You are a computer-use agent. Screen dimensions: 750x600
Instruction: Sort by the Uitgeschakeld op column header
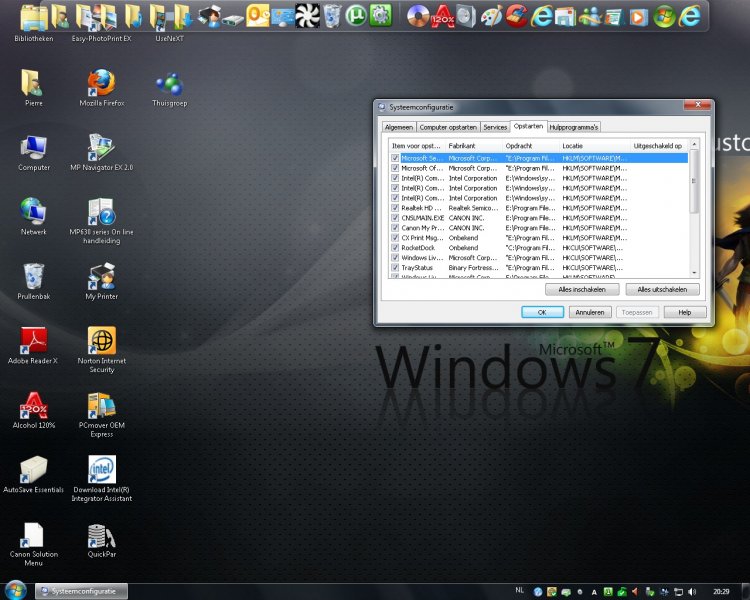(659, 146)
